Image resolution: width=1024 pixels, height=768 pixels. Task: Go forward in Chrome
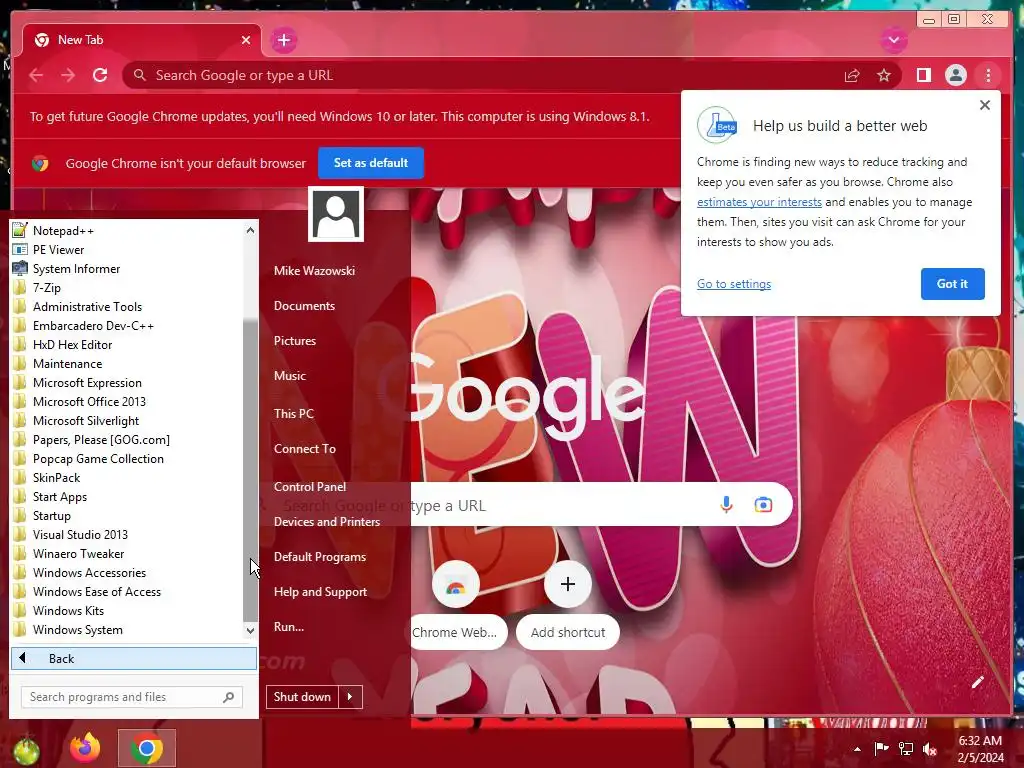68,75
